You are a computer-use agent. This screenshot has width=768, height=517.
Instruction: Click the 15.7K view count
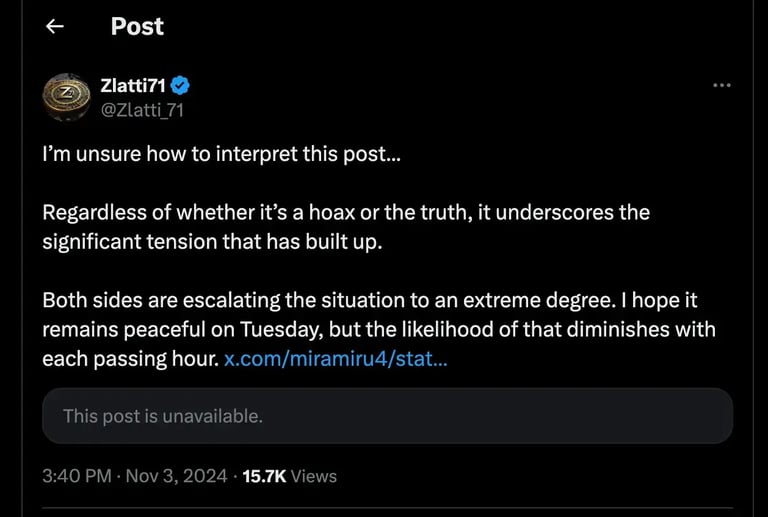click(264, 476)
